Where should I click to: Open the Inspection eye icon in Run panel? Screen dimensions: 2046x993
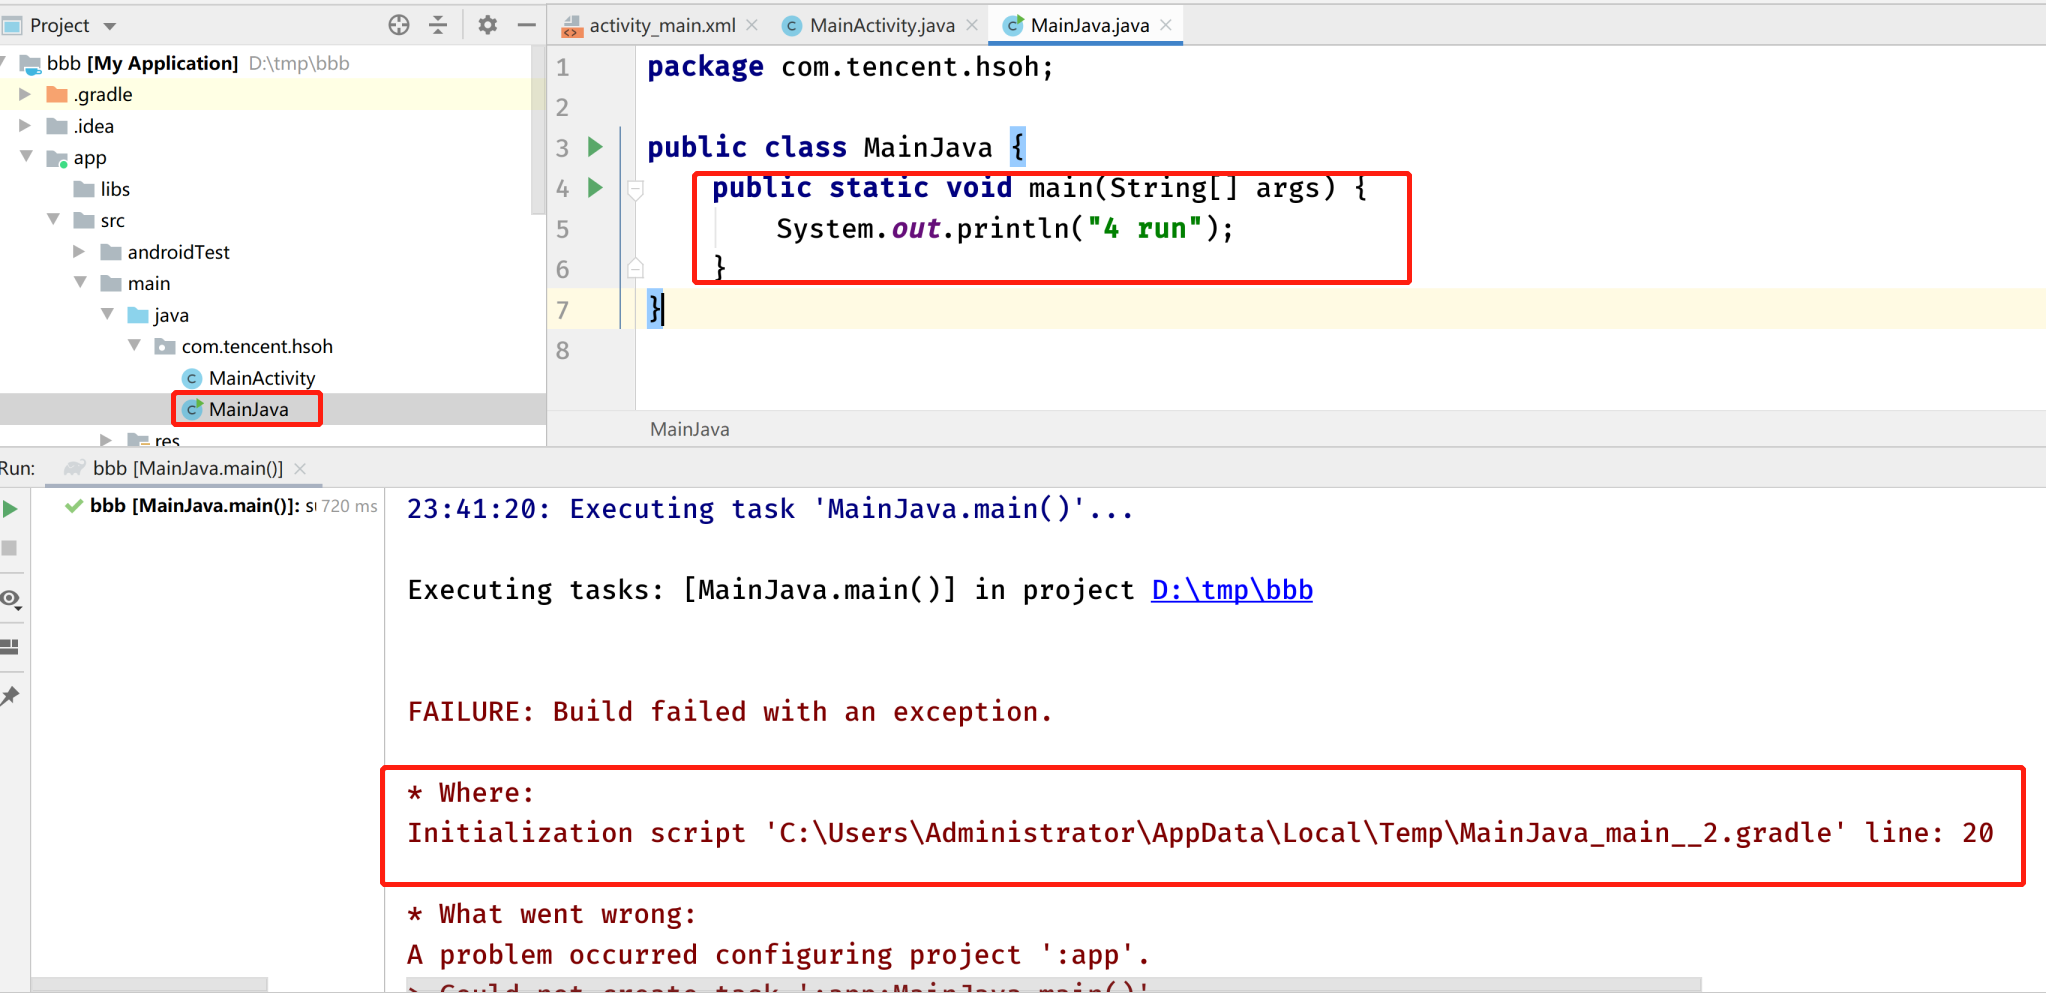11,598
